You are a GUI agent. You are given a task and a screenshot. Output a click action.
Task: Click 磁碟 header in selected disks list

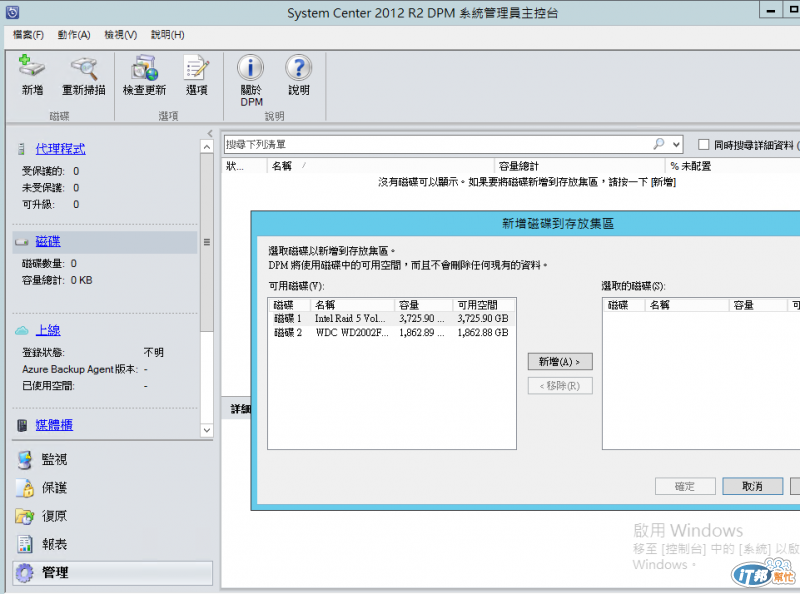(624, 305)
